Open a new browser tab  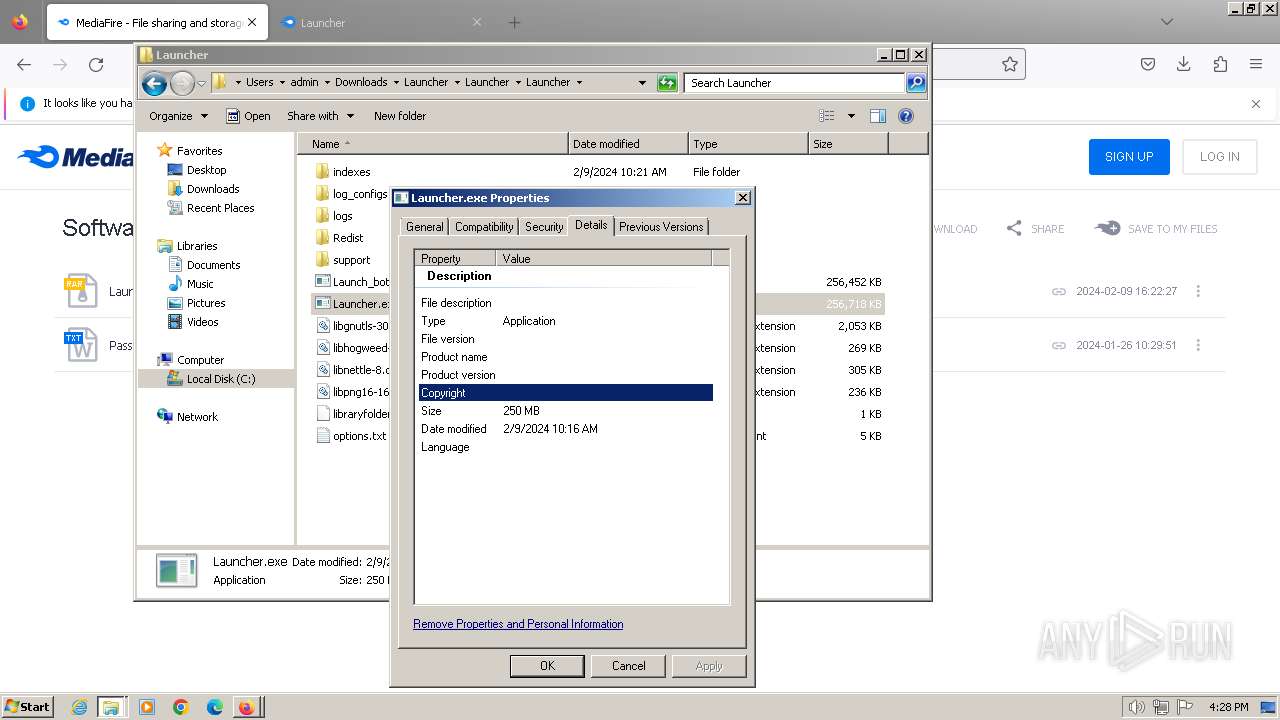(514, 22)
